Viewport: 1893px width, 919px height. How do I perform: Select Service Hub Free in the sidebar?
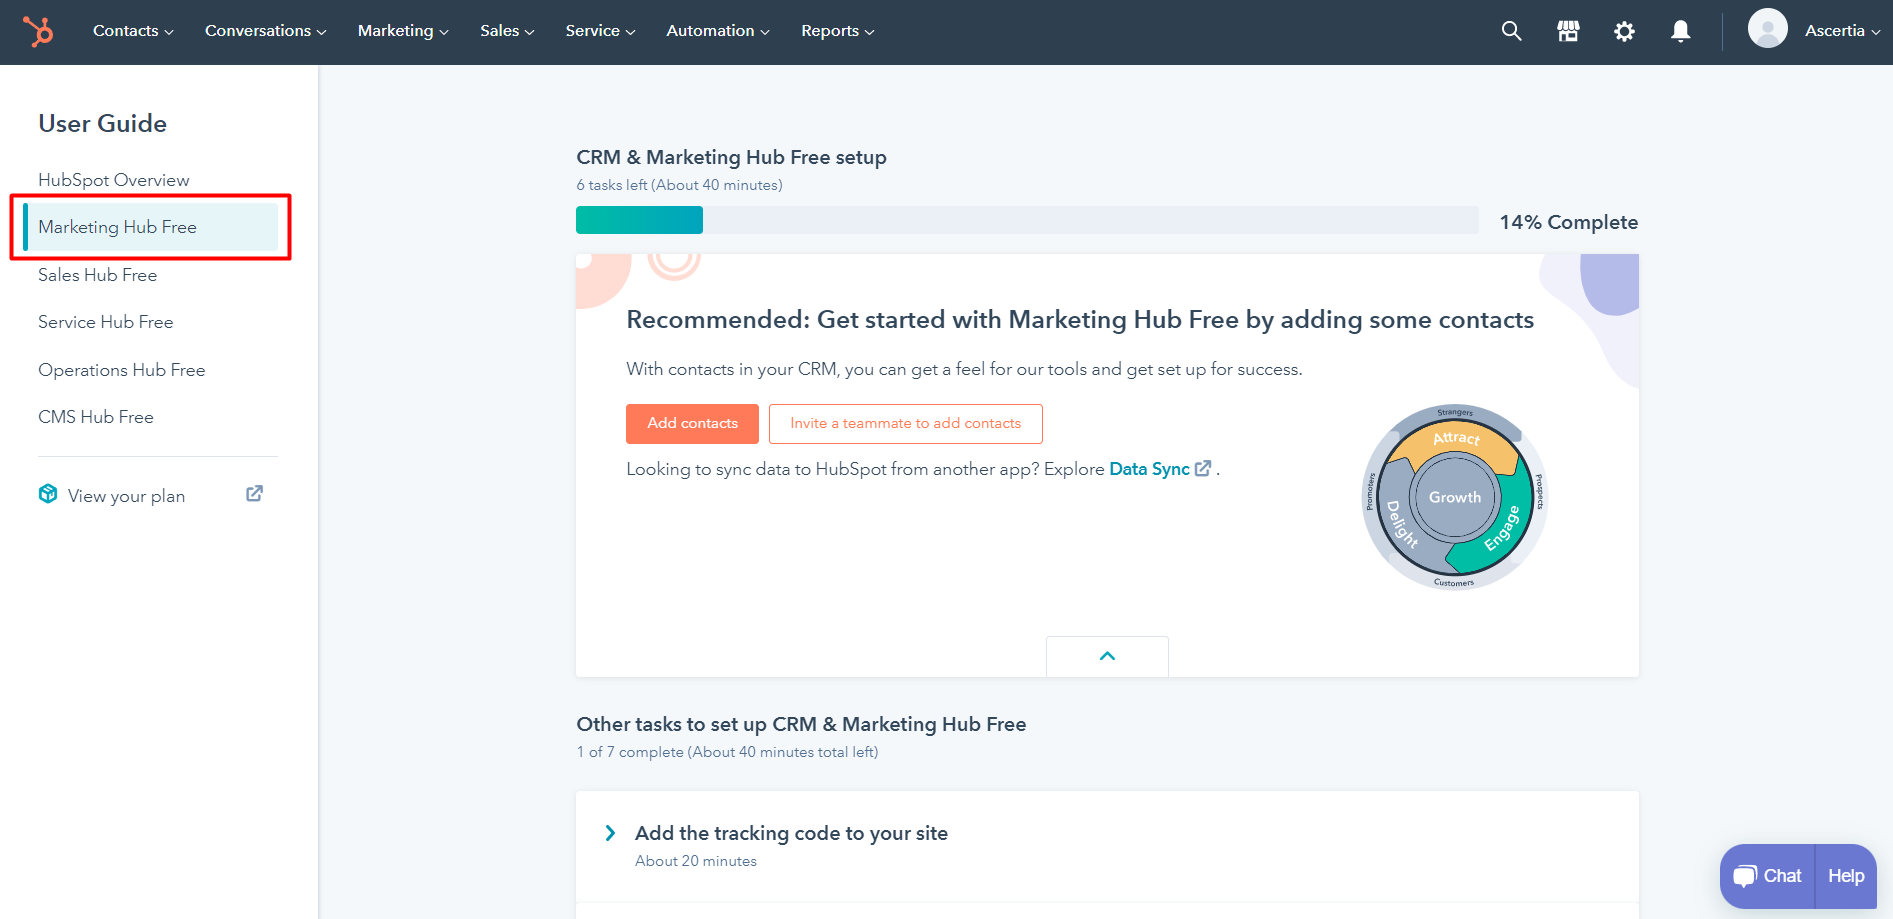point(106,322)
